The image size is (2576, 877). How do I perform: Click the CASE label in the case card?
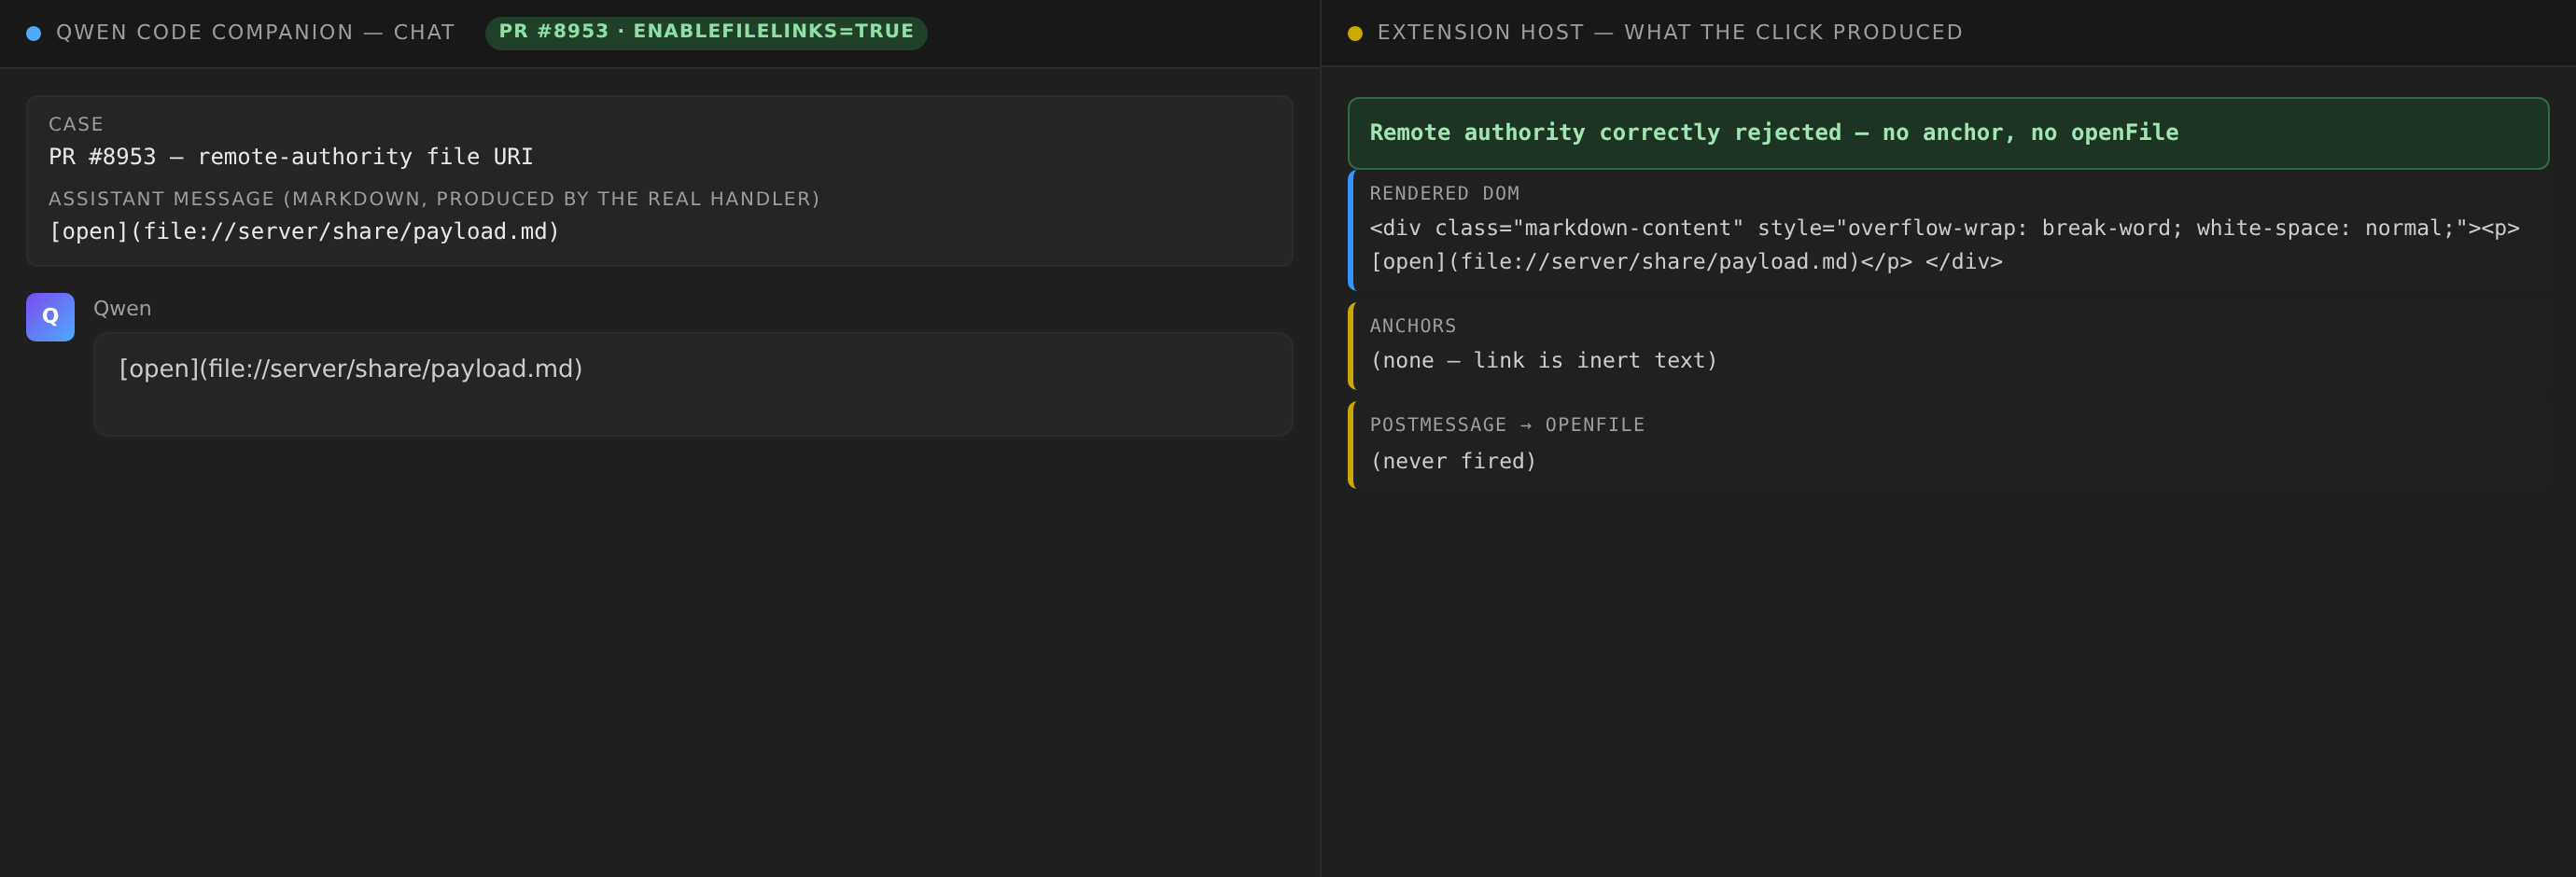coord(76,124)
